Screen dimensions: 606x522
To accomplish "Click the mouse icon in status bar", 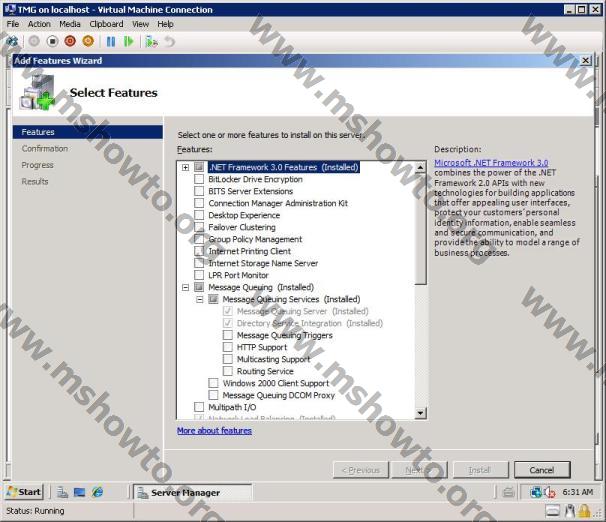I will click(x=569, y=511).
